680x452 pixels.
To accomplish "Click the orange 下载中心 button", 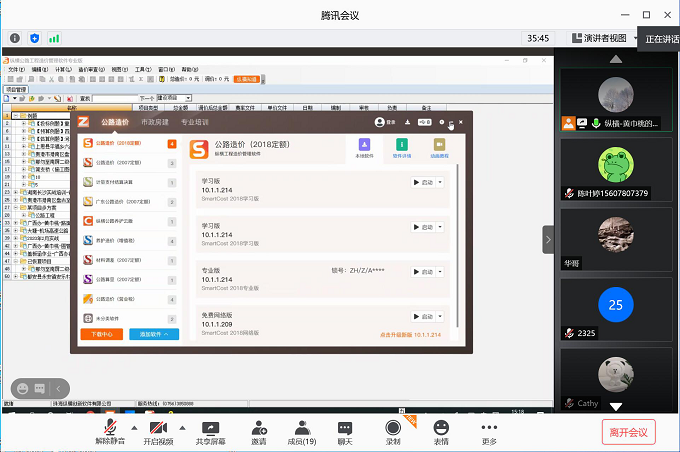I will pos(102,334).
